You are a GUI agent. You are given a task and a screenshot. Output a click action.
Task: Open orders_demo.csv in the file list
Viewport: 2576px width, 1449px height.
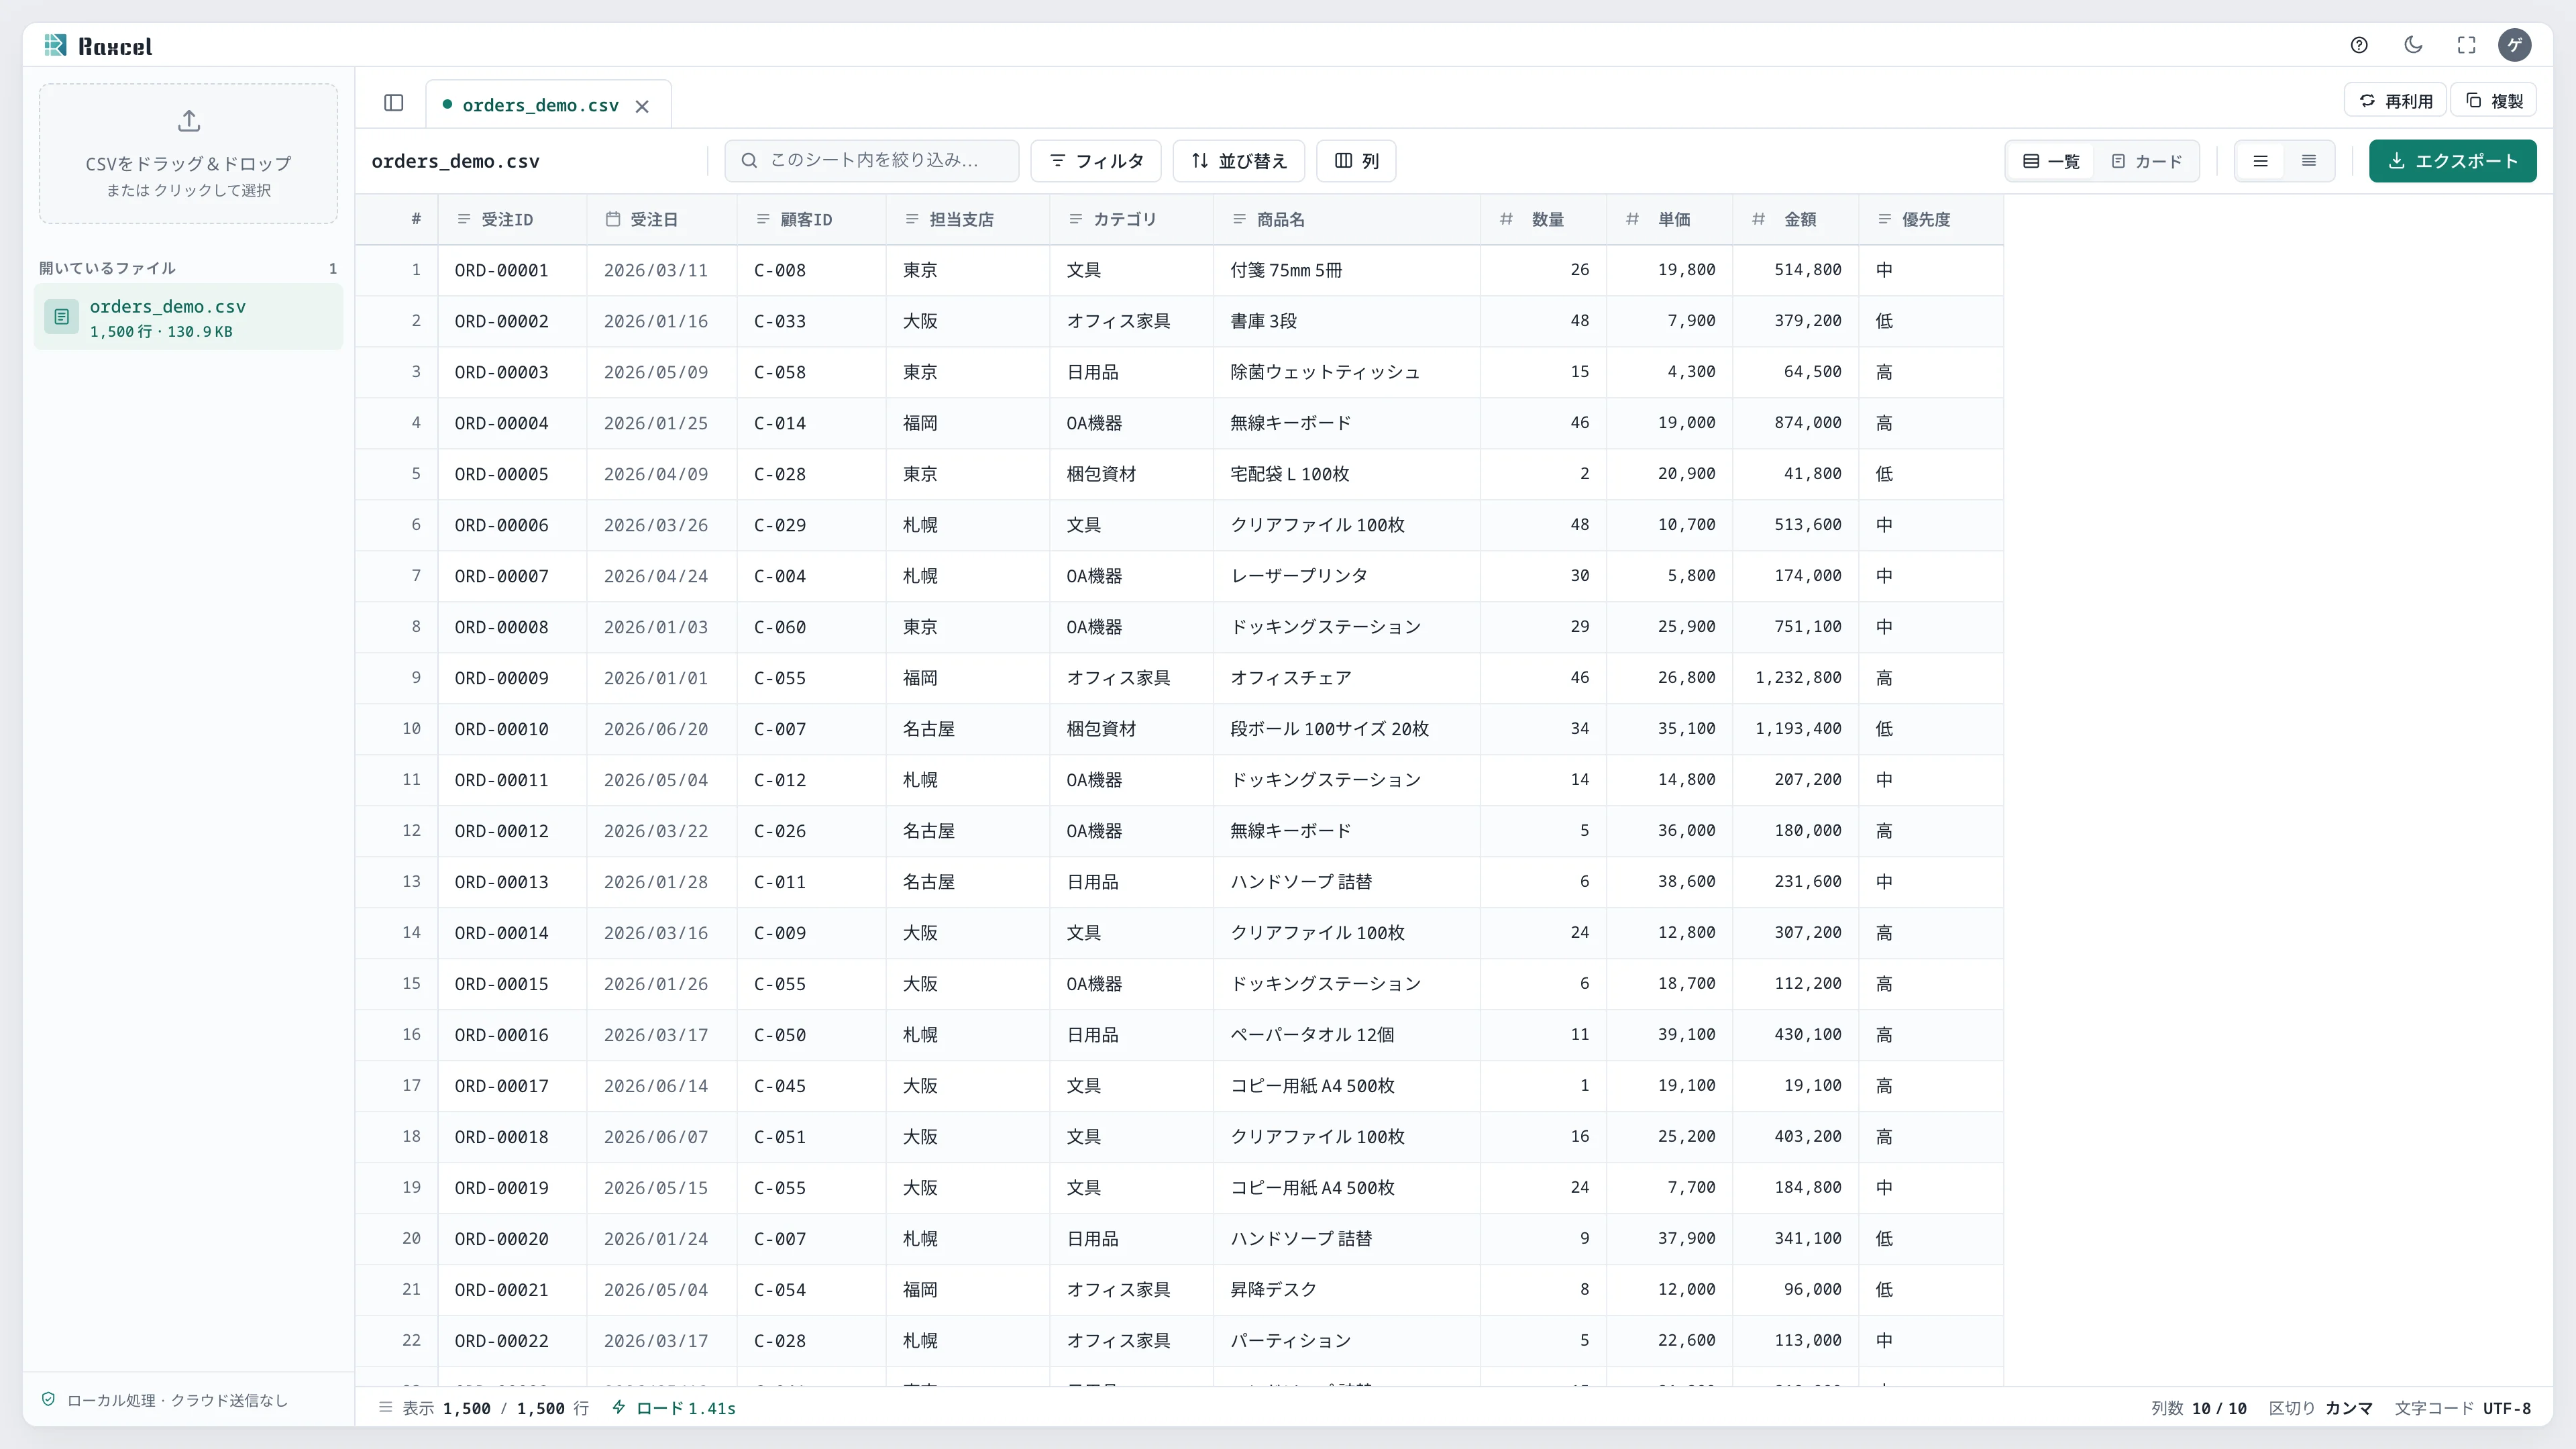[x=188, y=317]
